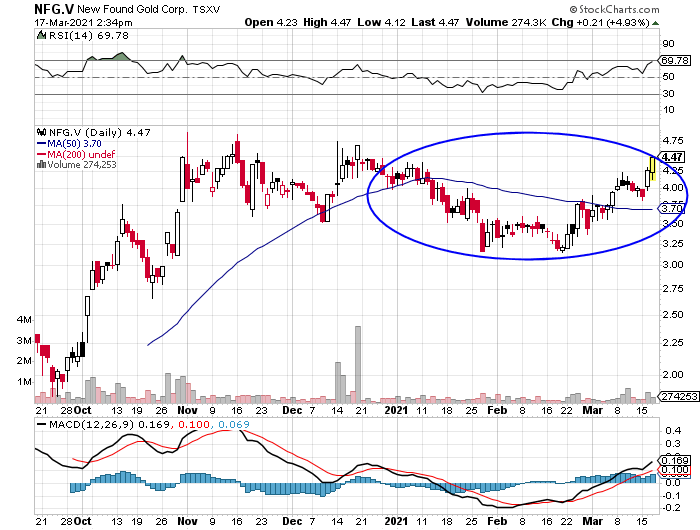
Task: Click the 4.75 price axis label
Action: pos(673,141)
